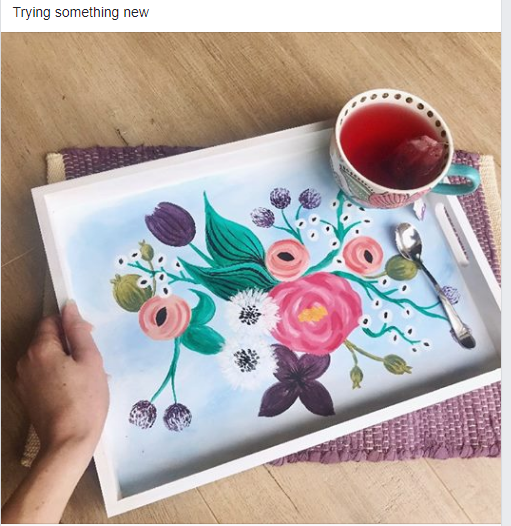
Task: Click the peach flower beside the spoon
Action: [362, 254]
